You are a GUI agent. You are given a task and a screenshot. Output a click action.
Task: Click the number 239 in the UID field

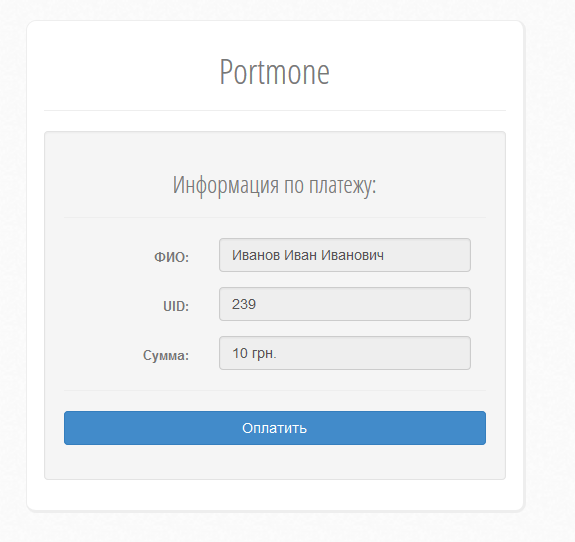click(244, 304)
